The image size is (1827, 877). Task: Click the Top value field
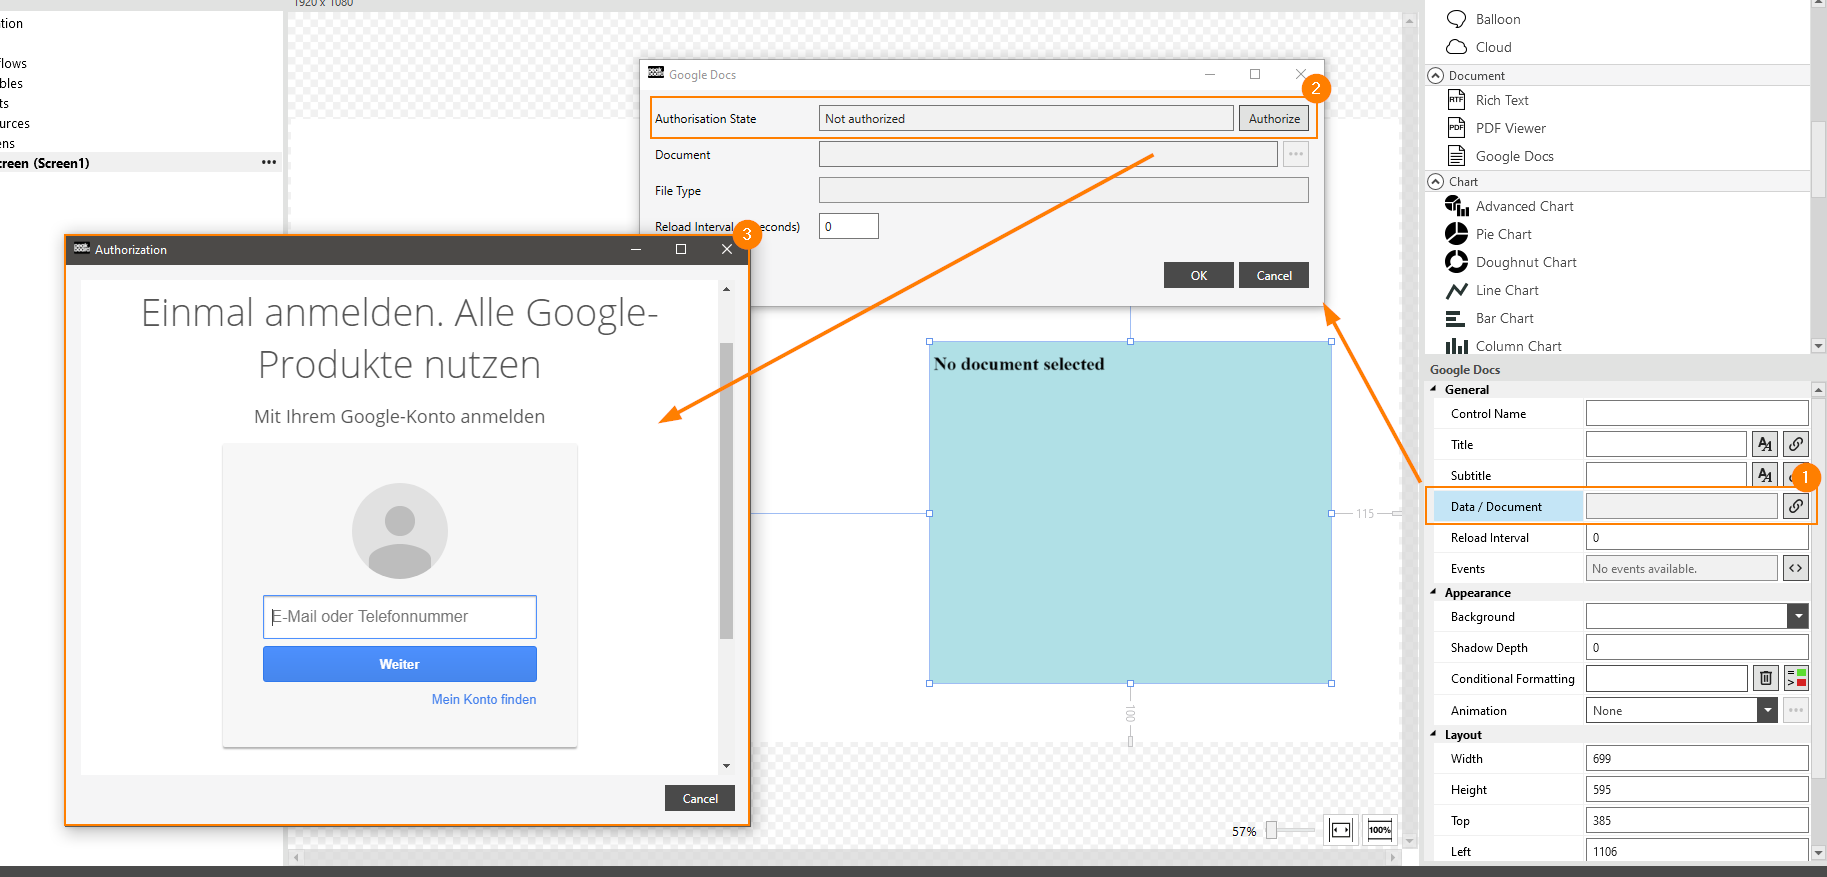(x=1697, y=820)
